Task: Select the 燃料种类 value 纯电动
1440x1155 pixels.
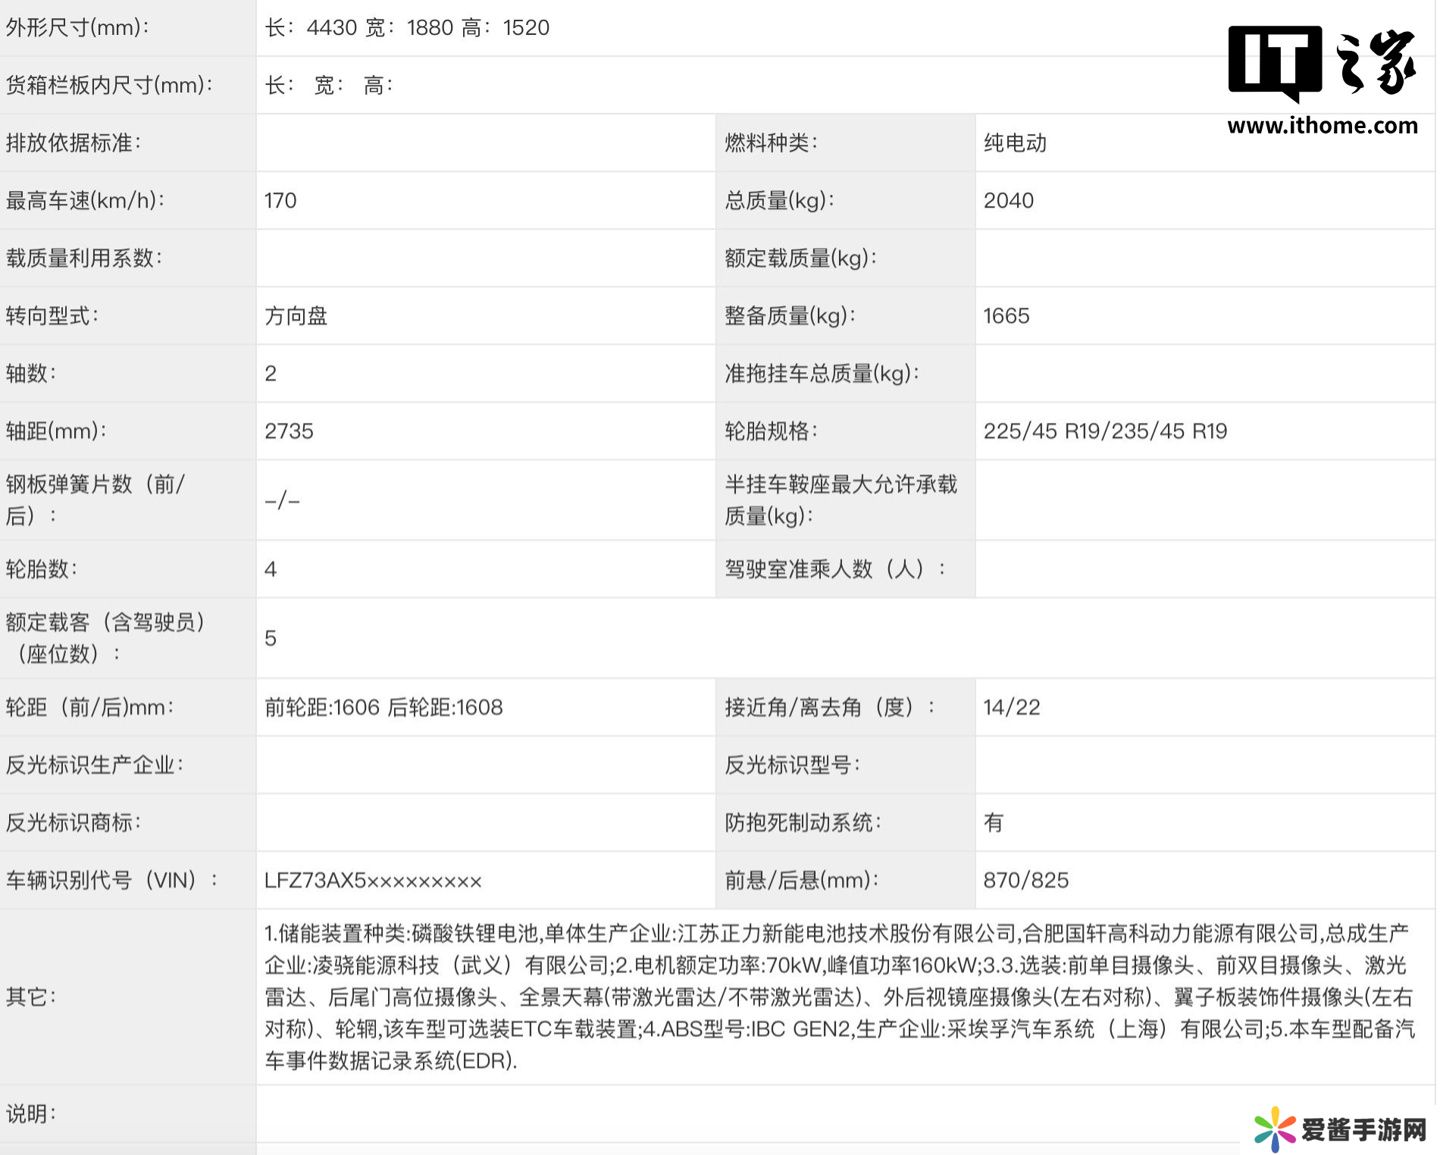Action: pos(1015,143)
